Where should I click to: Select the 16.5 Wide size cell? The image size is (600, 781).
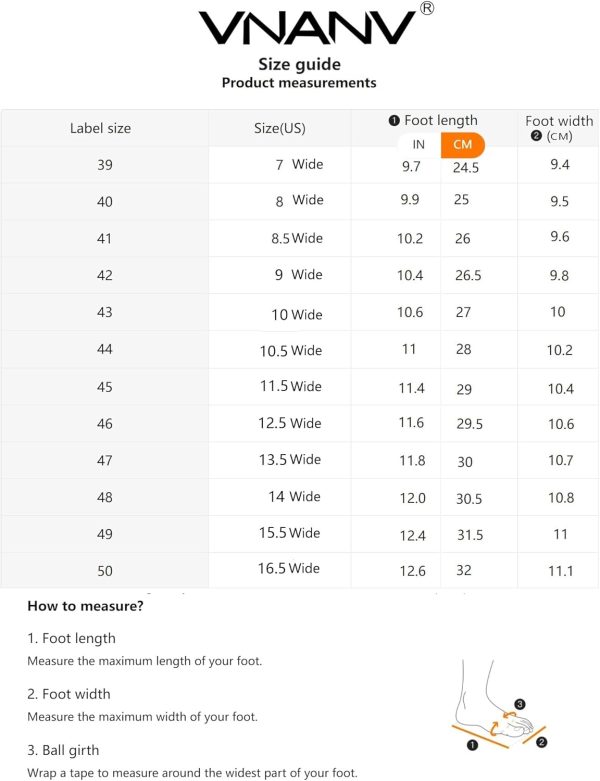coord(289,568)
